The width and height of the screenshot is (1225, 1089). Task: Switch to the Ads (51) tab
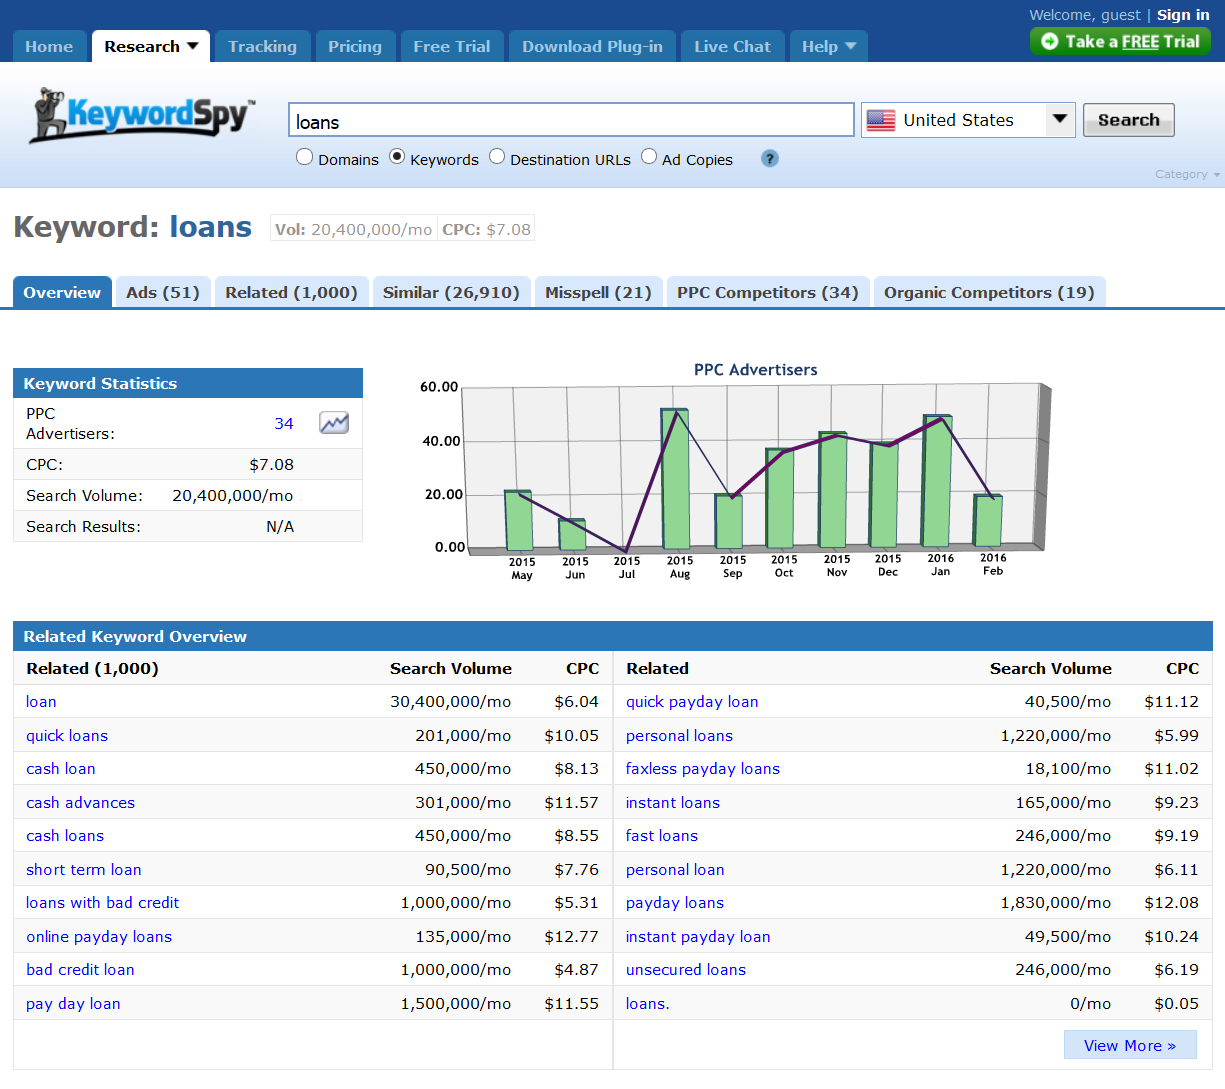coord(163,292)
